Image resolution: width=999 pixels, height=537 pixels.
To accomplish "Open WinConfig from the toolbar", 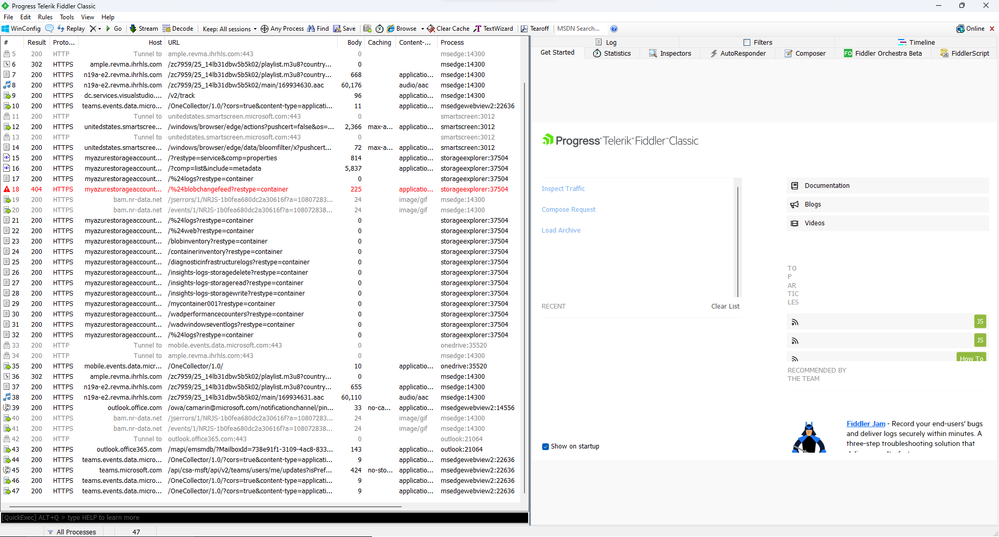I will (x=21, y=29).
